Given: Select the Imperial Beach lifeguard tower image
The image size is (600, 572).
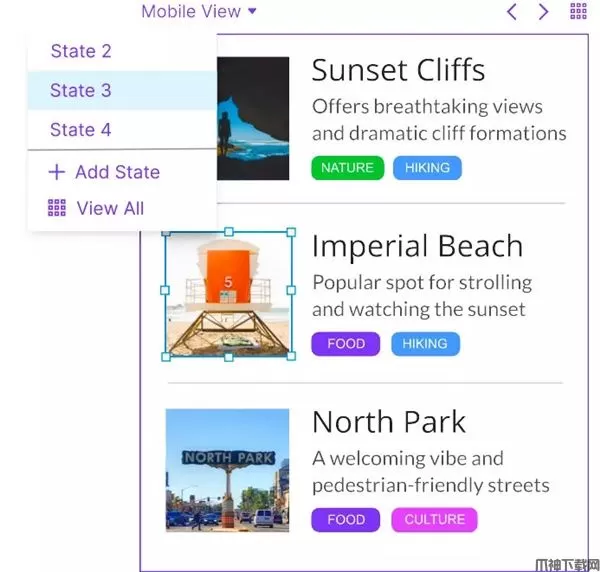Looking at the screenshot, I should [229, 294].
